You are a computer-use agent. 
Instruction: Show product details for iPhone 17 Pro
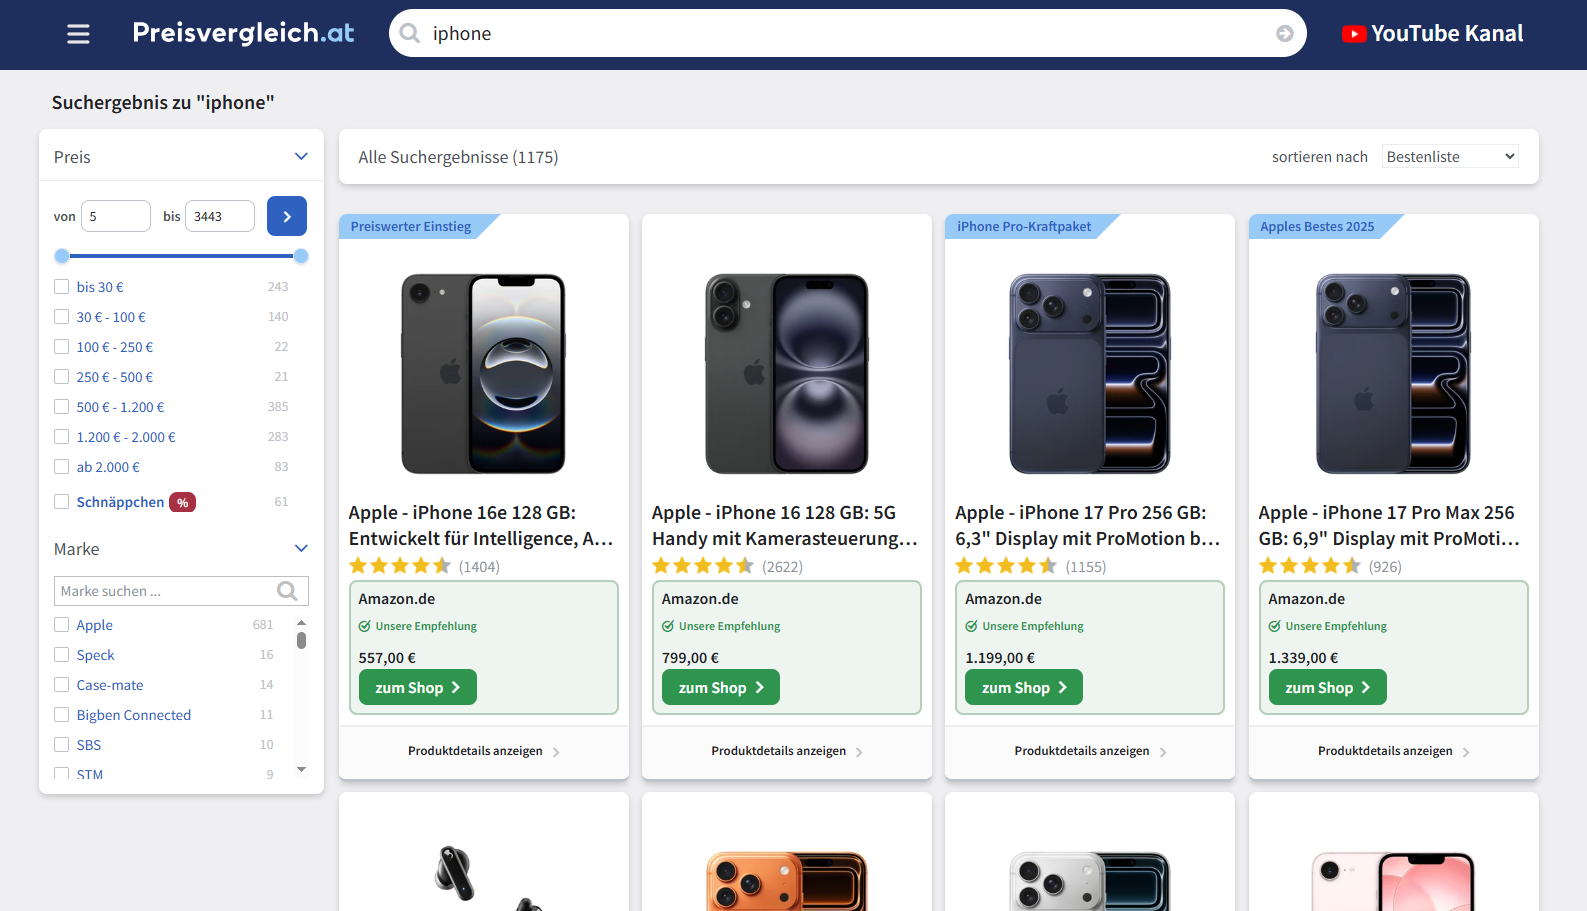coord(1090,751)
